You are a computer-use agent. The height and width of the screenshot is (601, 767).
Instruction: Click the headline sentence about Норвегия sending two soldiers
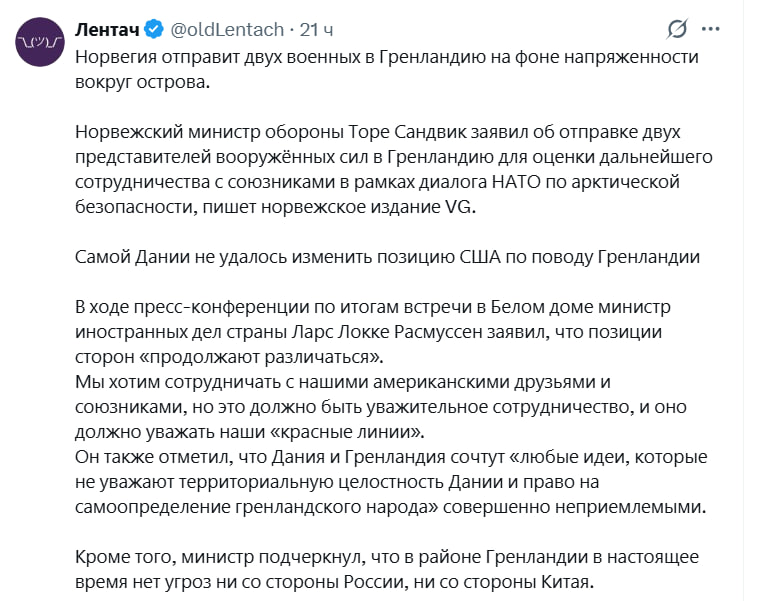click(388, 56)
